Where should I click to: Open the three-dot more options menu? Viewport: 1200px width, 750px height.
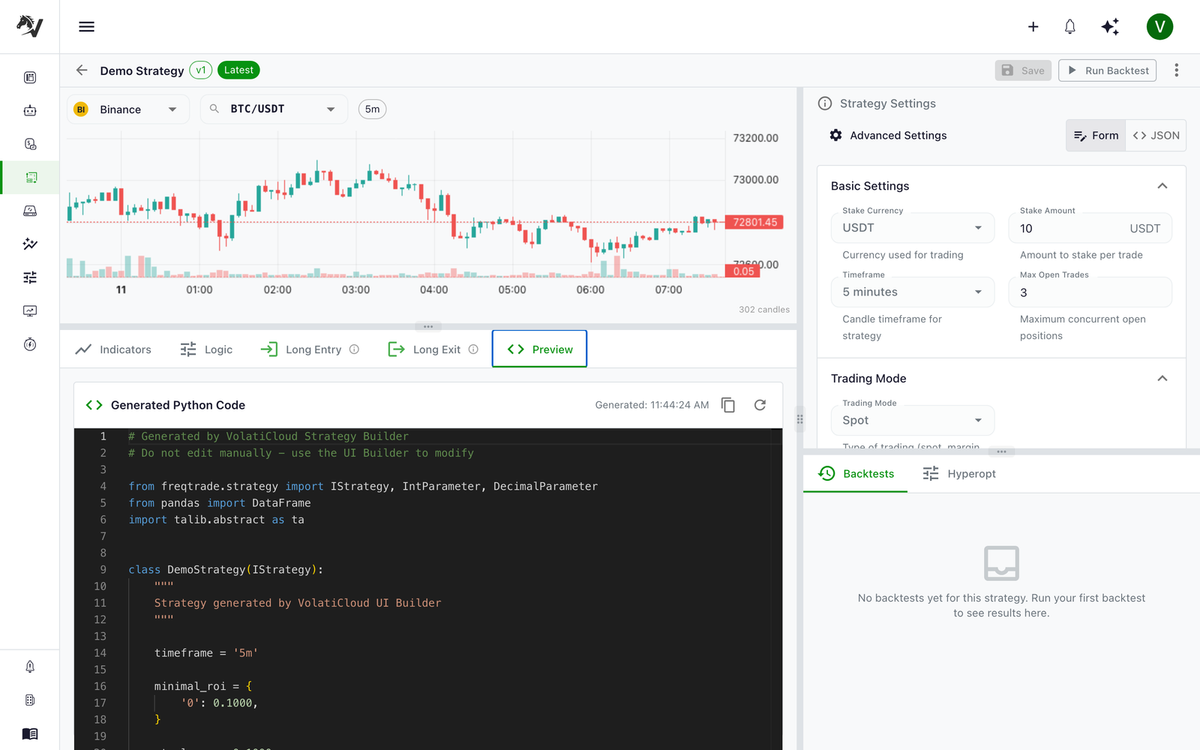[x=1176, y=70]
